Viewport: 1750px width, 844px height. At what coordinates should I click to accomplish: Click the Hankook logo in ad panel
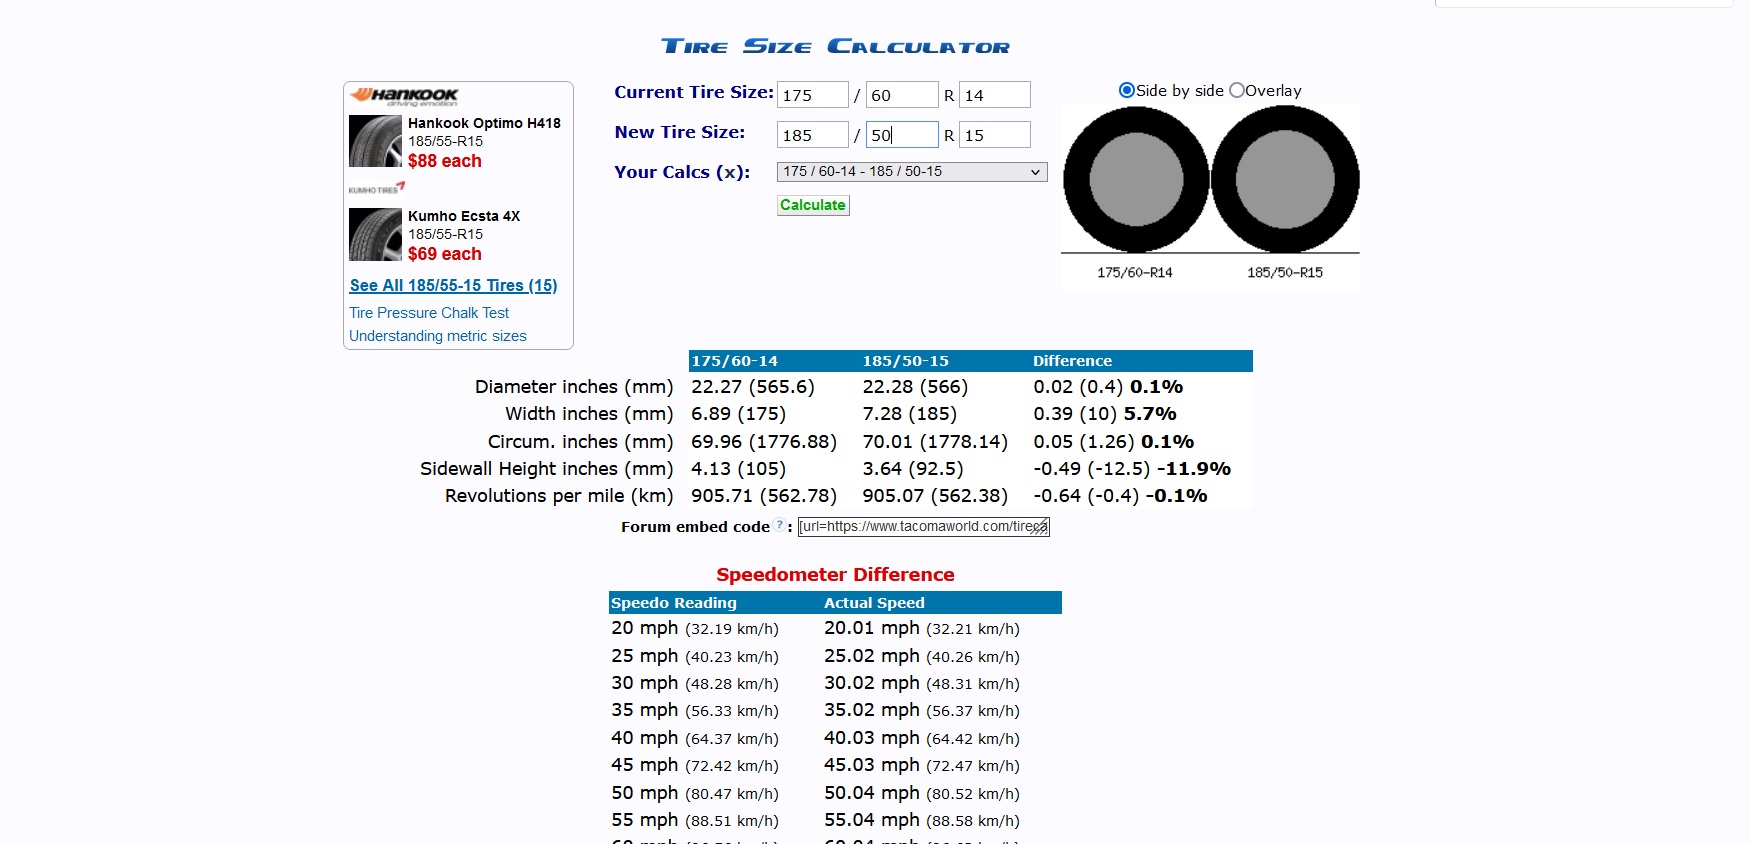[404, 96]
